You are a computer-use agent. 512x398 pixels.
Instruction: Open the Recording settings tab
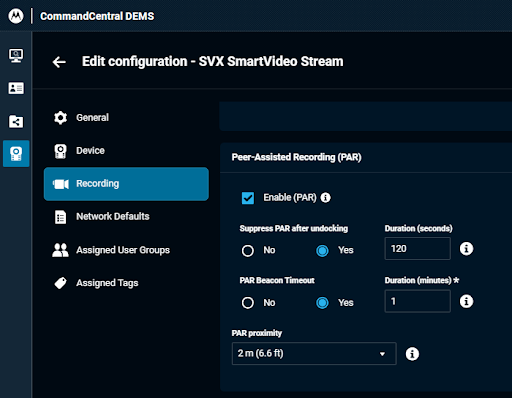pyautogui.click(x=126, y=184)
